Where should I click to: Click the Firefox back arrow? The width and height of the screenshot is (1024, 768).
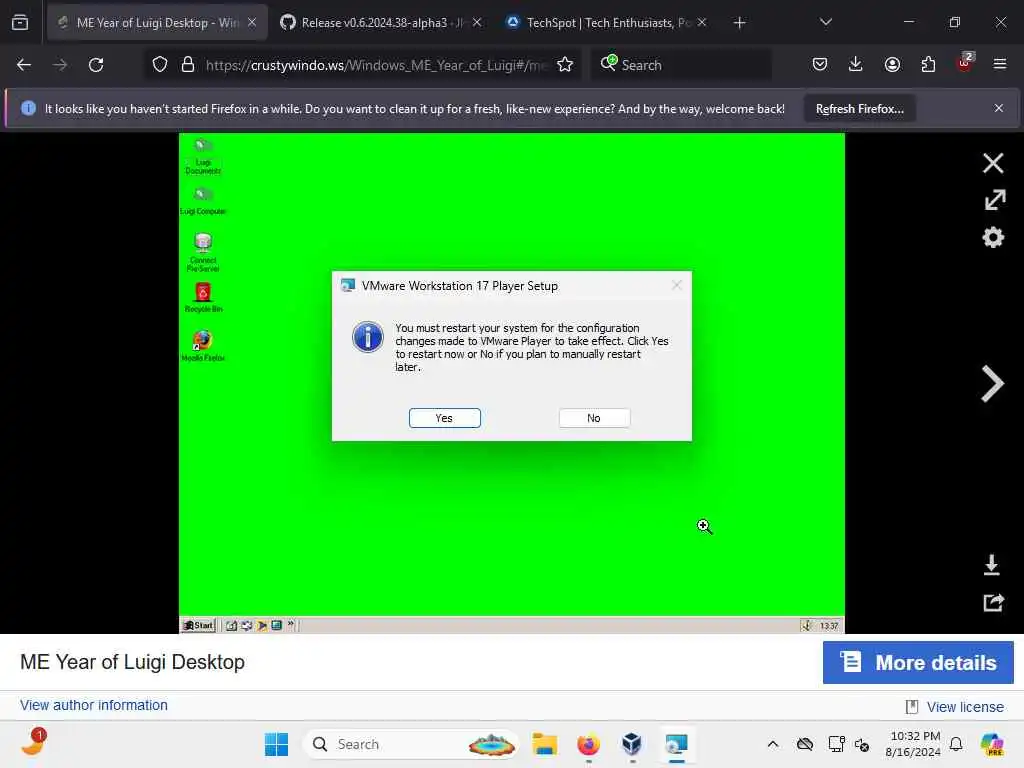click(24, 65)
